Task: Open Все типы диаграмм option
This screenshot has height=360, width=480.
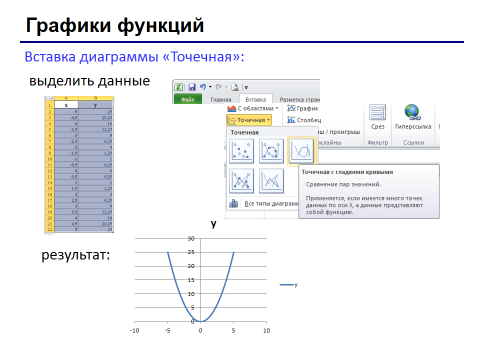Action: click(263, 203)
